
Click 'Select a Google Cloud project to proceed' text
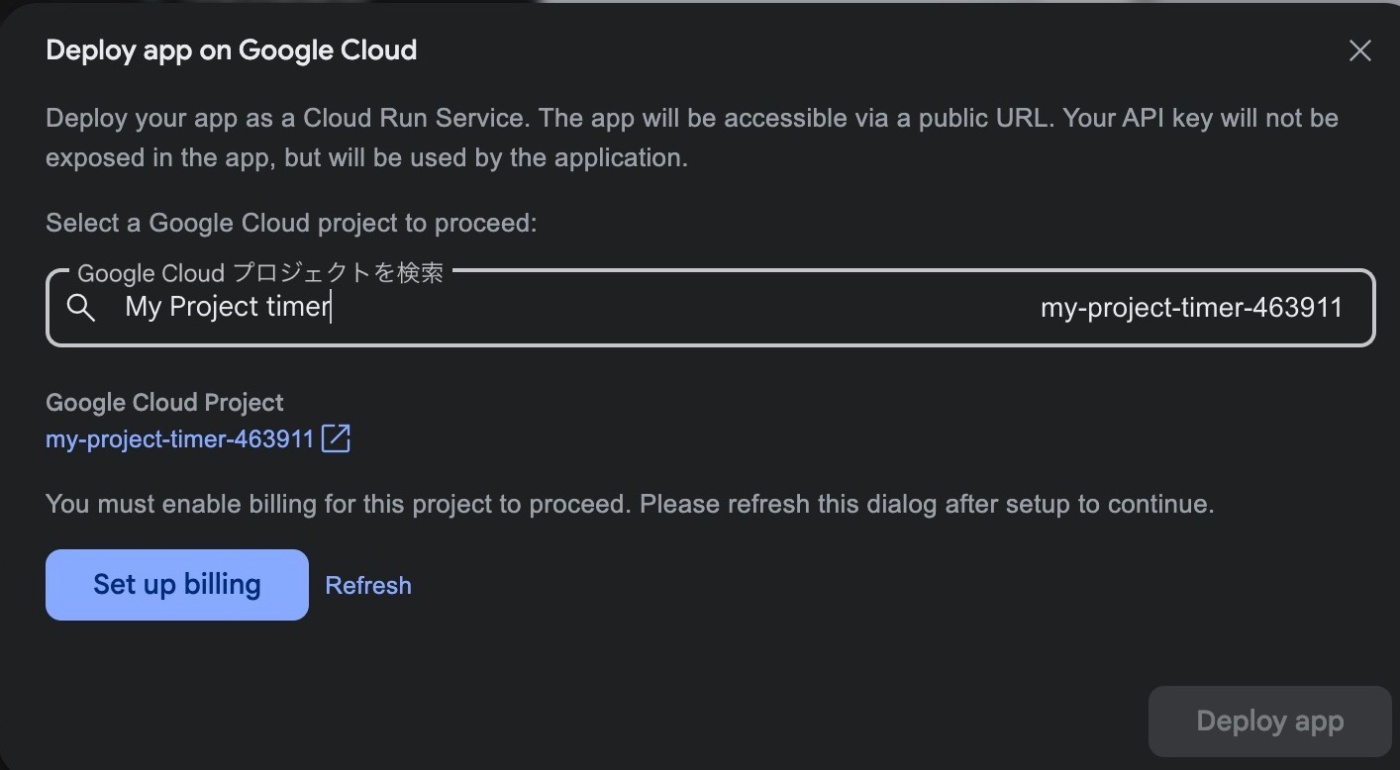(291, 223)
